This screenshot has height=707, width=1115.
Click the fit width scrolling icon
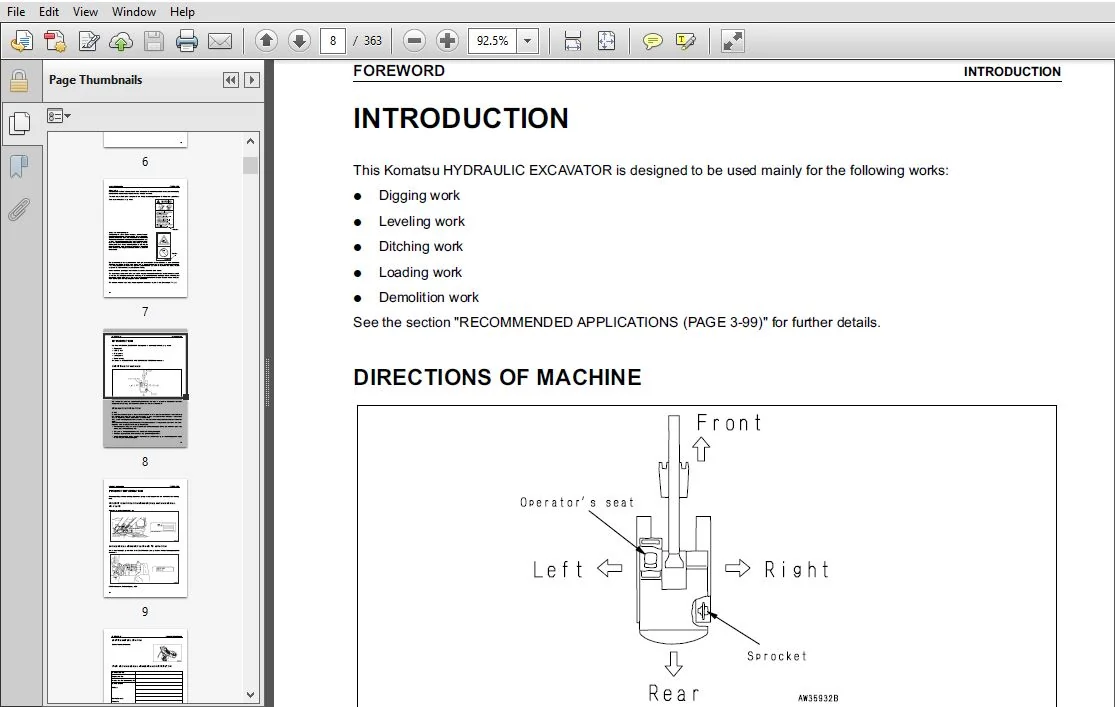click(x=572, y=41)
